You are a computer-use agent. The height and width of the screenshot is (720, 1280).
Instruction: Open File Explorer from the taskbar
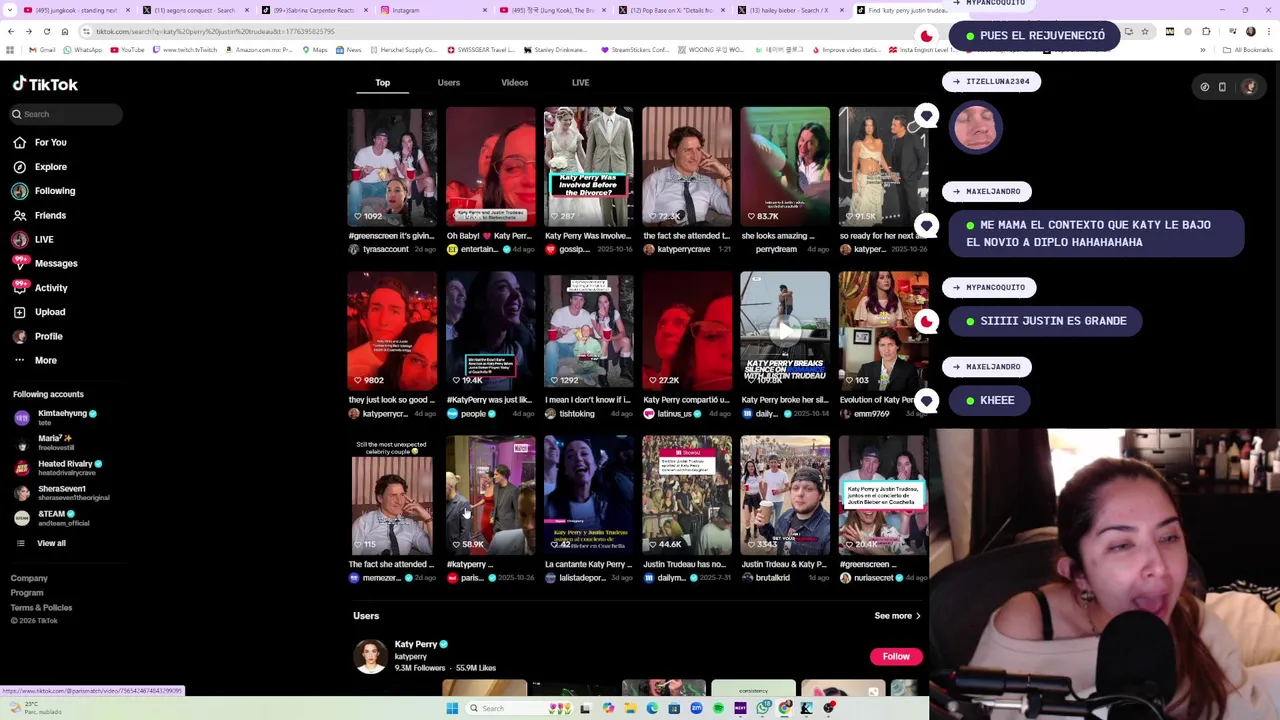click(x=630, y=708)
